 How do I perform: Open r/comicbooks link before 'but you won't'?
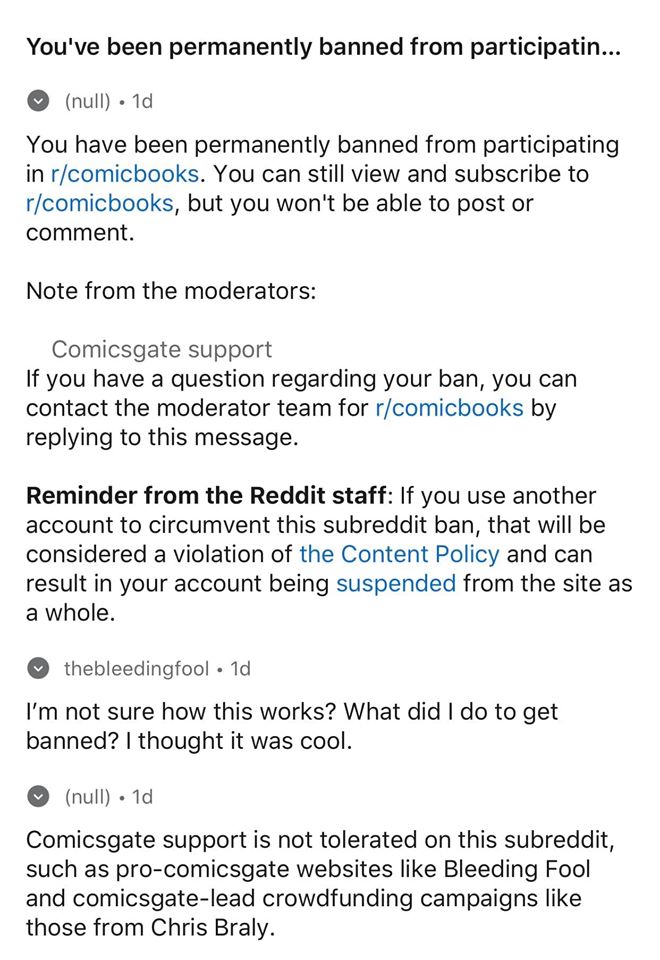(x=98, y=203)
